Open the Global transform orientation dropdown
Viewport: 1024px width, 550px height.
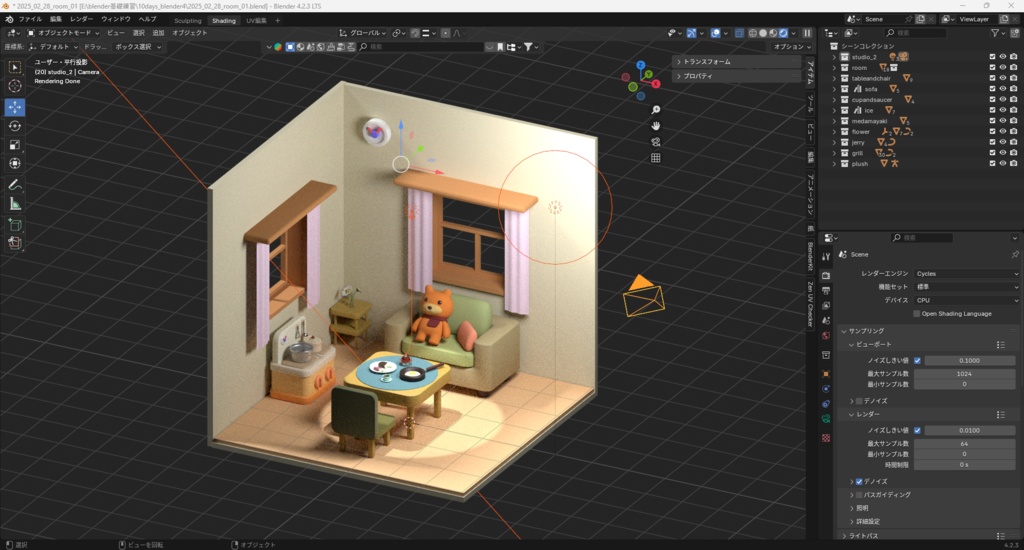click(363, 33)
